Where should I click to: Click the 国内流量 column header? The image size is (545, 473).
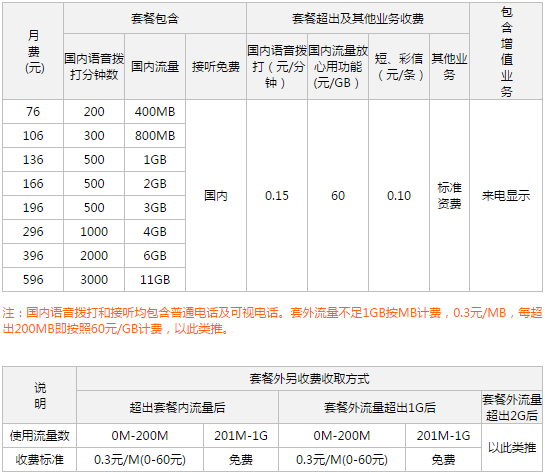(x=155, y=66)
